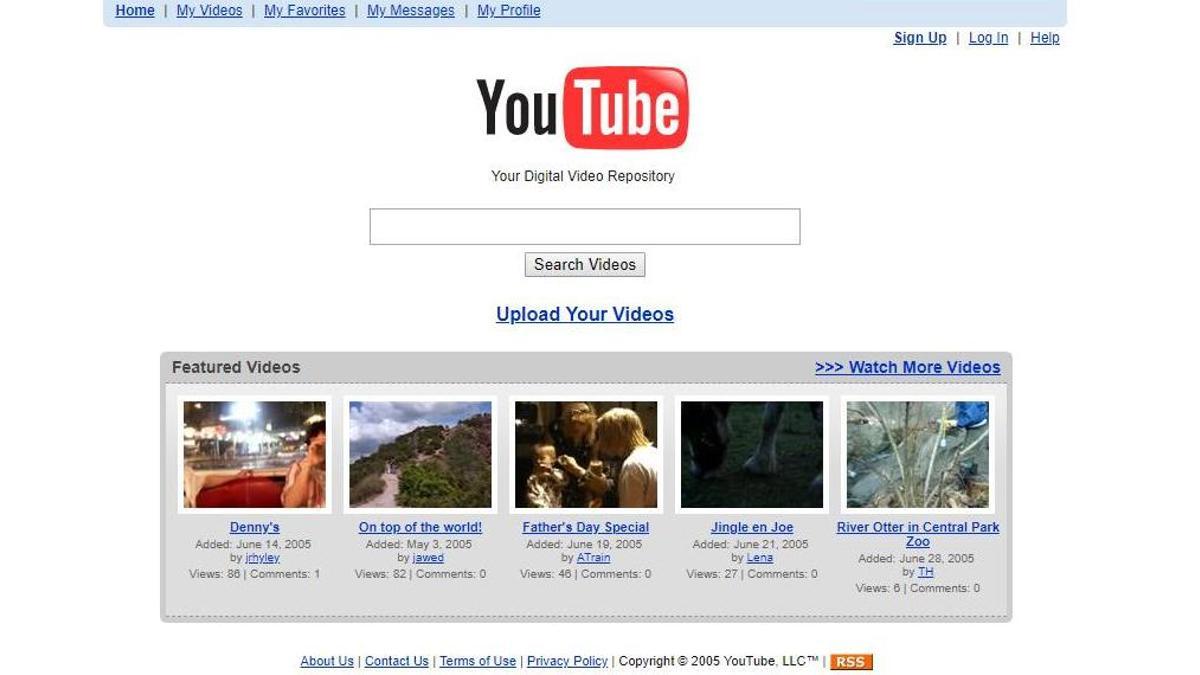Image resolution: width=1200 pixels, height=675 pixels.
Task: Click the Featured Videos heading
Action: tap(236, 367)
